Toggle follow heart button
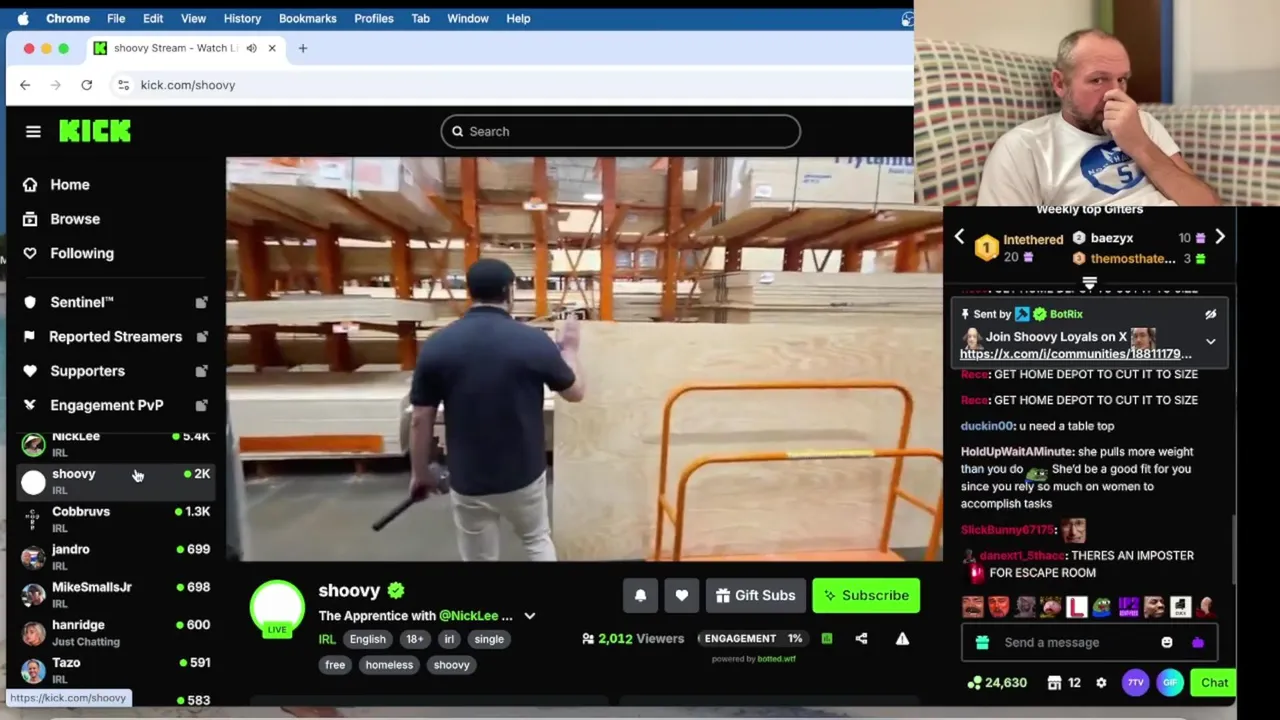Screen dimensions: 1280x720 pyautogui.click(x=681, y=595)
